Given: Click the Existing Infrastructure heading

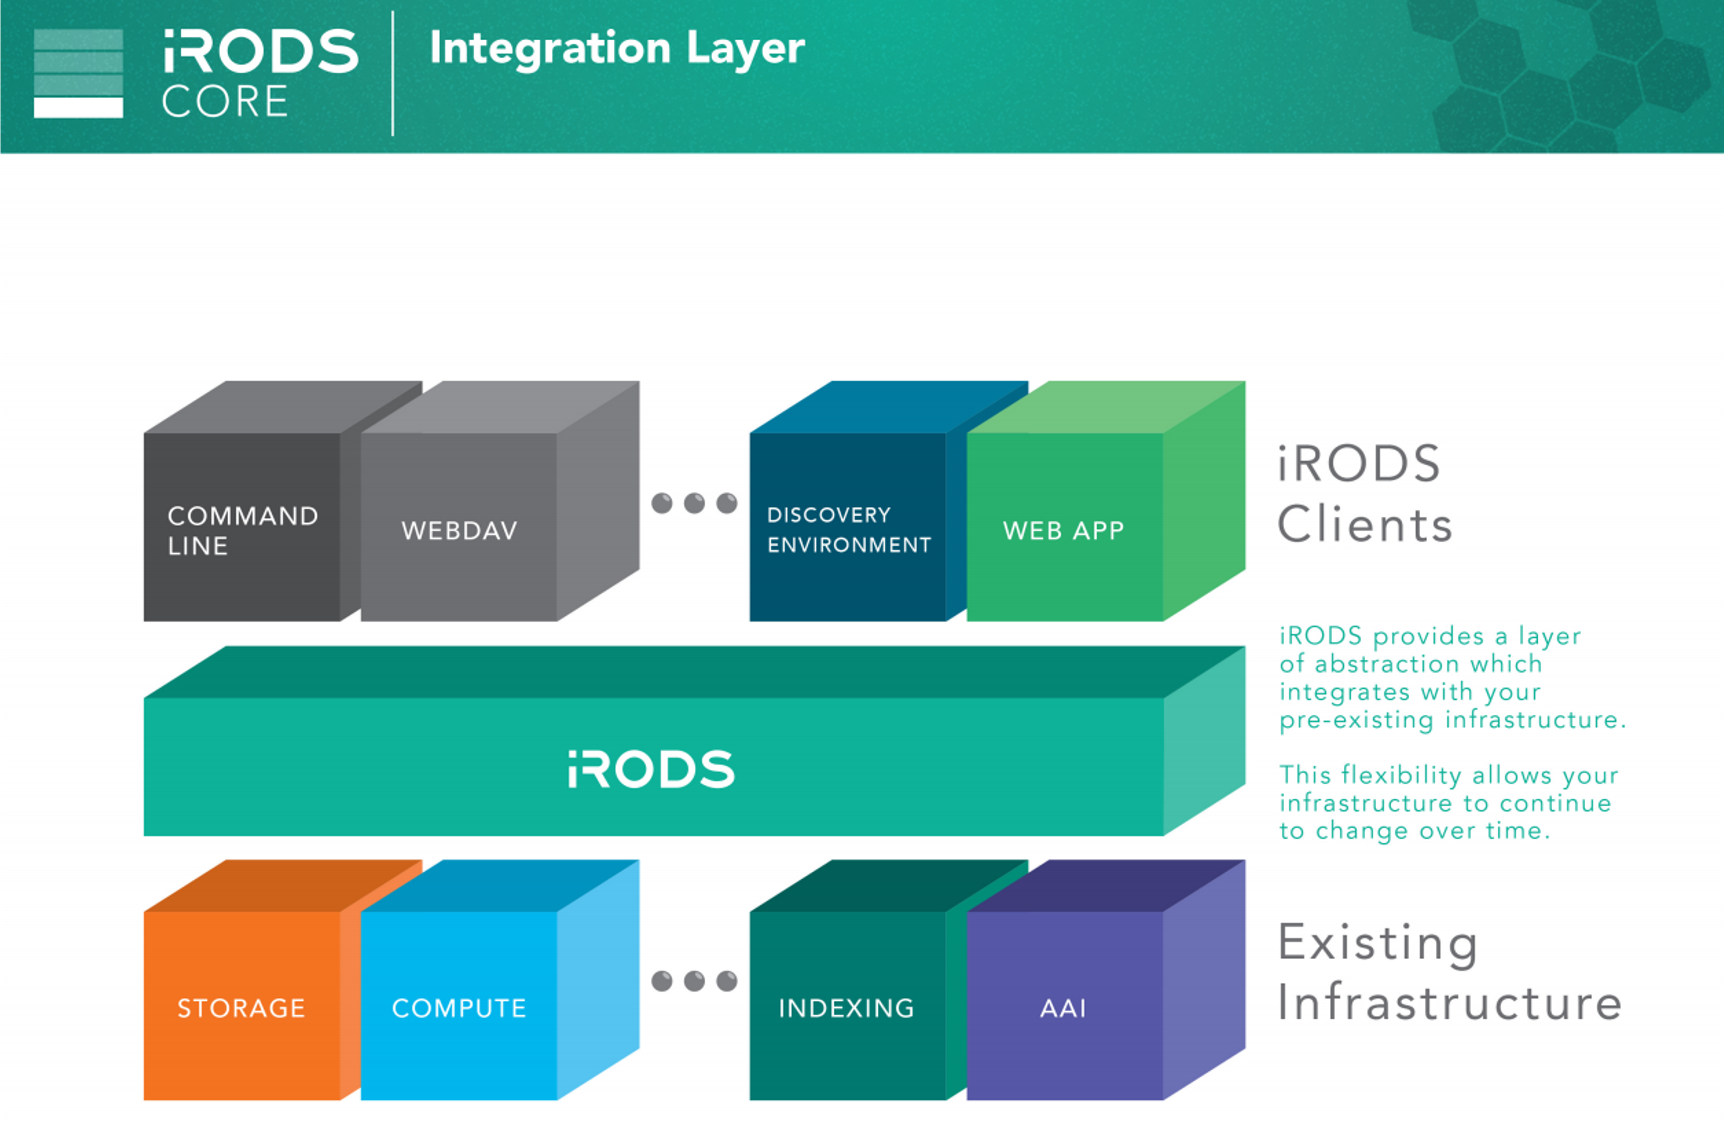Looking at the screenshot, I should coord(1449,973).
